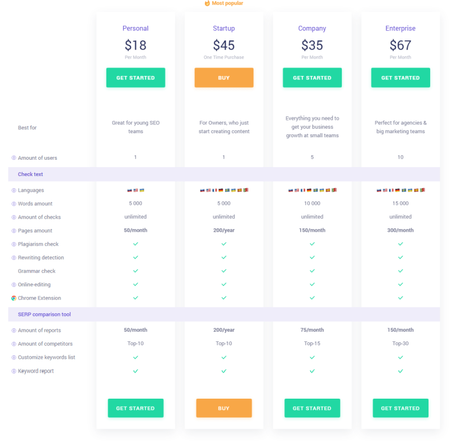Click the Great for young SEO teams description

pyautogui.click(x=136, y=127)
